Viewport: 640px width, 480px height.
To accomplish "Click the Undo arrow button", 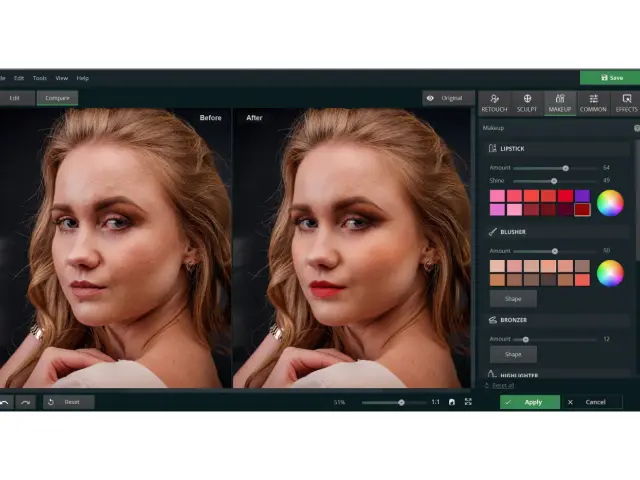I will 5,402.
